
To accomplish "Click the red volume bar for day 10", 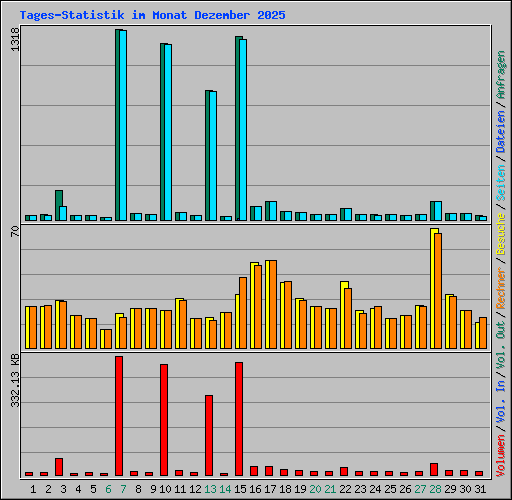I will point(164,420).
